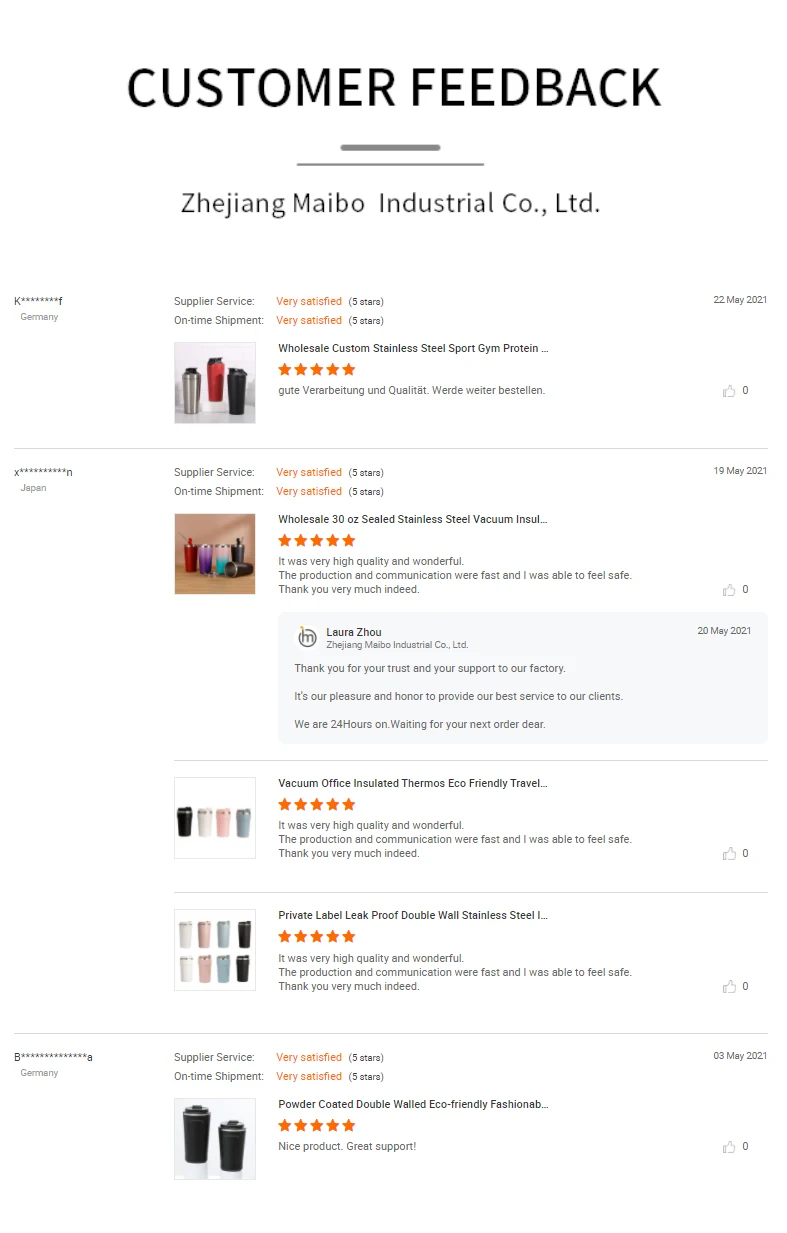Image resolution: width=787 pixels, height=1233 pixels.
Task: Open Vacuum Office Insulated Thermos product link
Action: click(x=413, y=784)
